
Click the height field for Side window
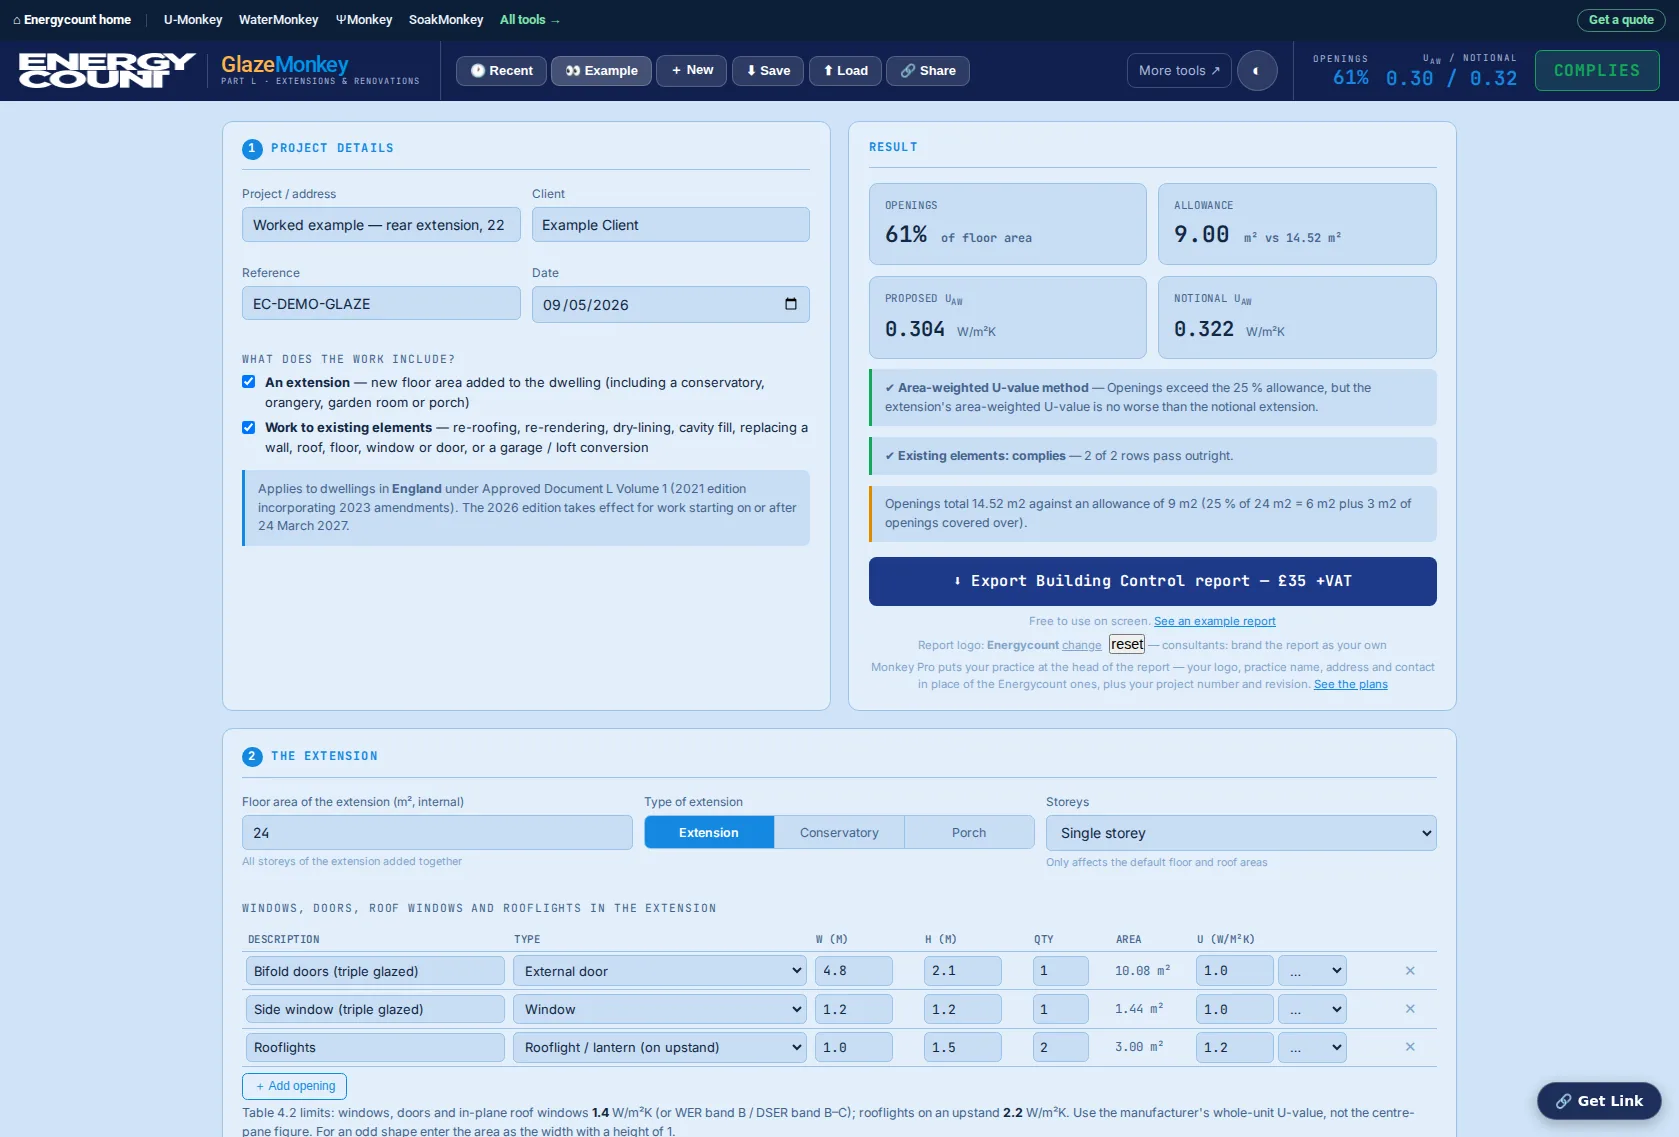point(963,1009)
